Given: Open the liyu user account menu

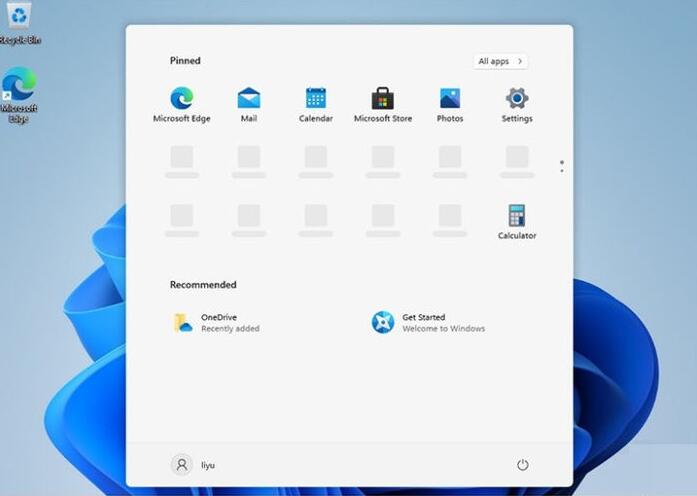Looking at the screenshot, I should point(194,465).
